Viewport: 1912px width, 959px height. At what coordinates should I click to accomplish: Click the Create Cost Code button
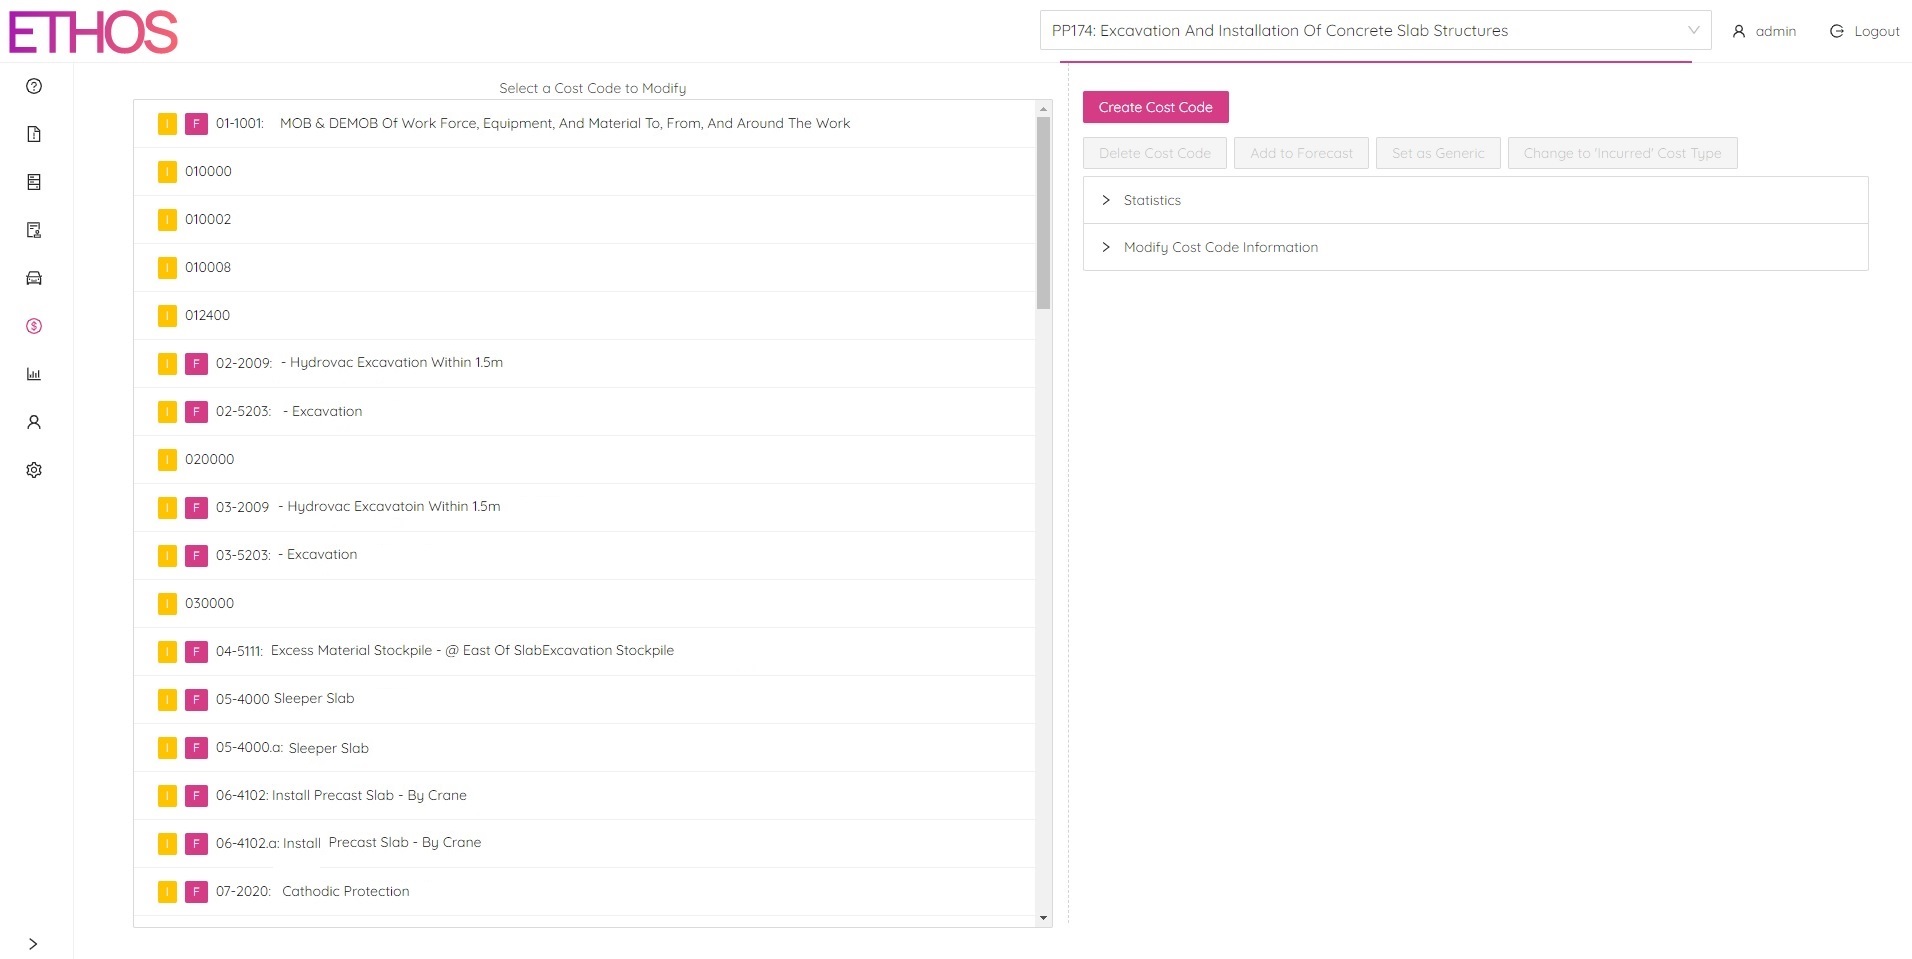tap(1155, 107)
